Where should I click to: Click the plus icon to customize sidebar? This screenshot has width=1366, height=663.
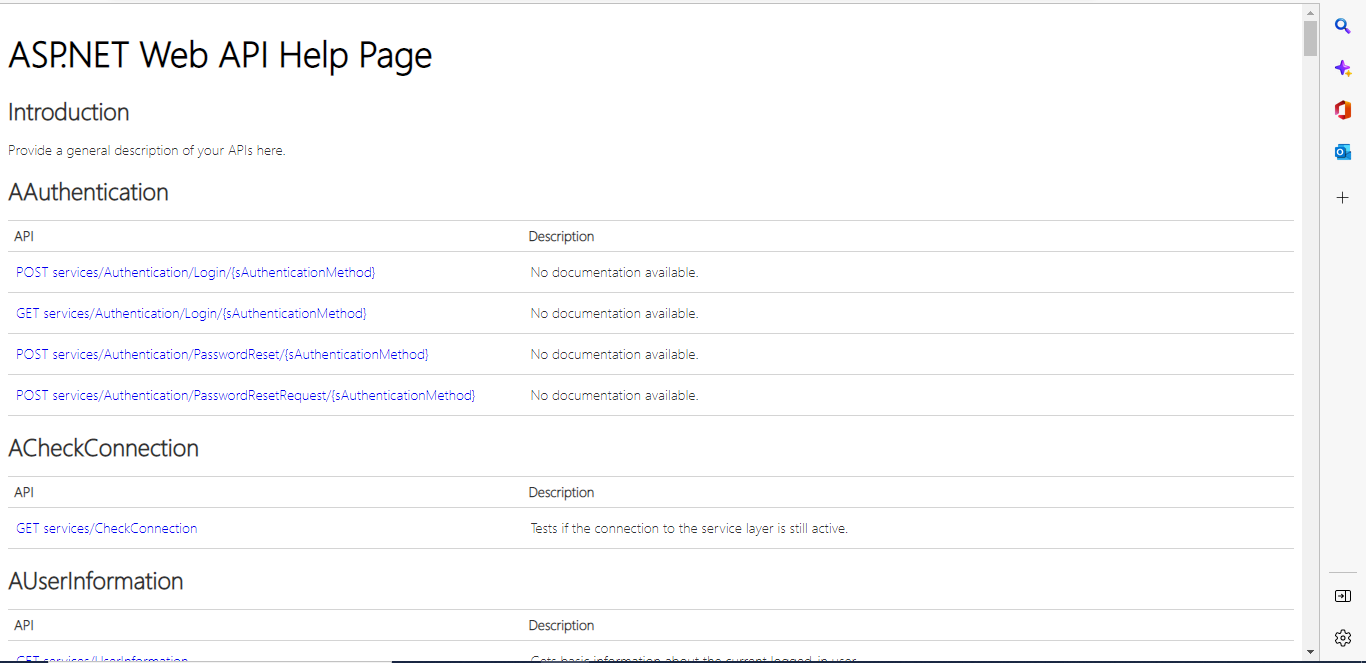(x=1343, y=198)
